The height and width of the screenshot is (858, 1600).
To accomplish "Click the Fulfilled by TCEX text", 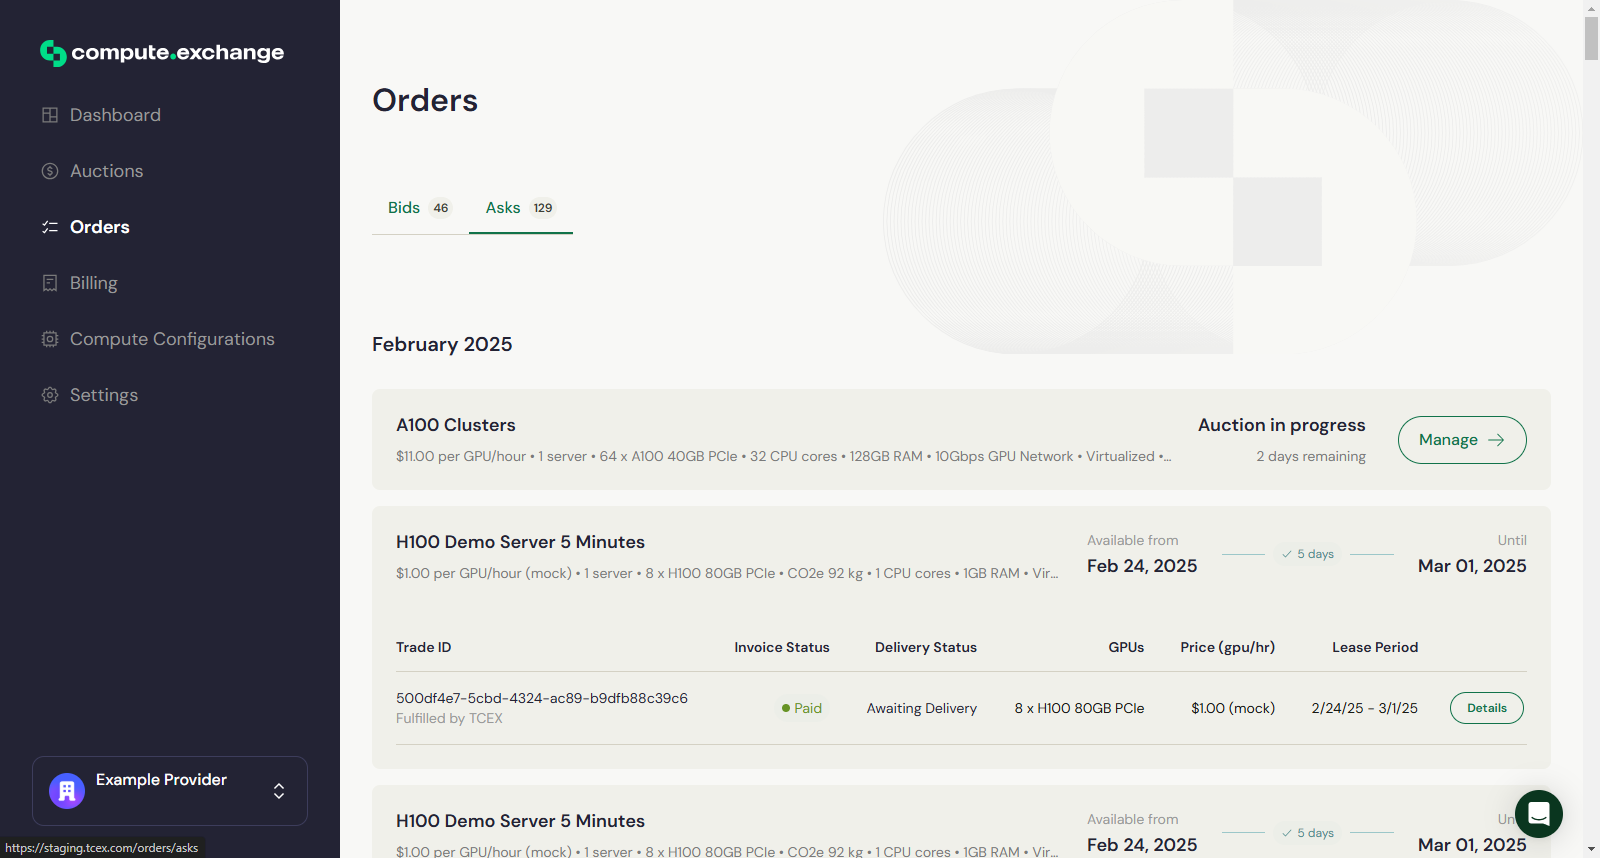I will tap(449, 718).
